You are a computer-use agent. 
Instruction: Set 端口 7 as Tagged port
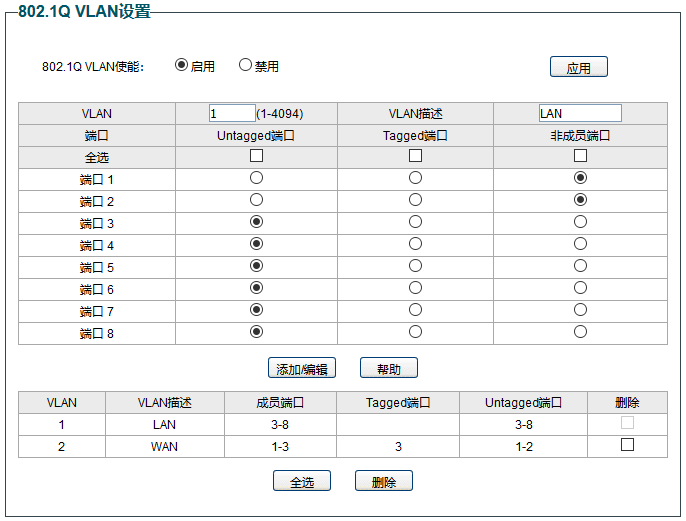click(415, 310)
